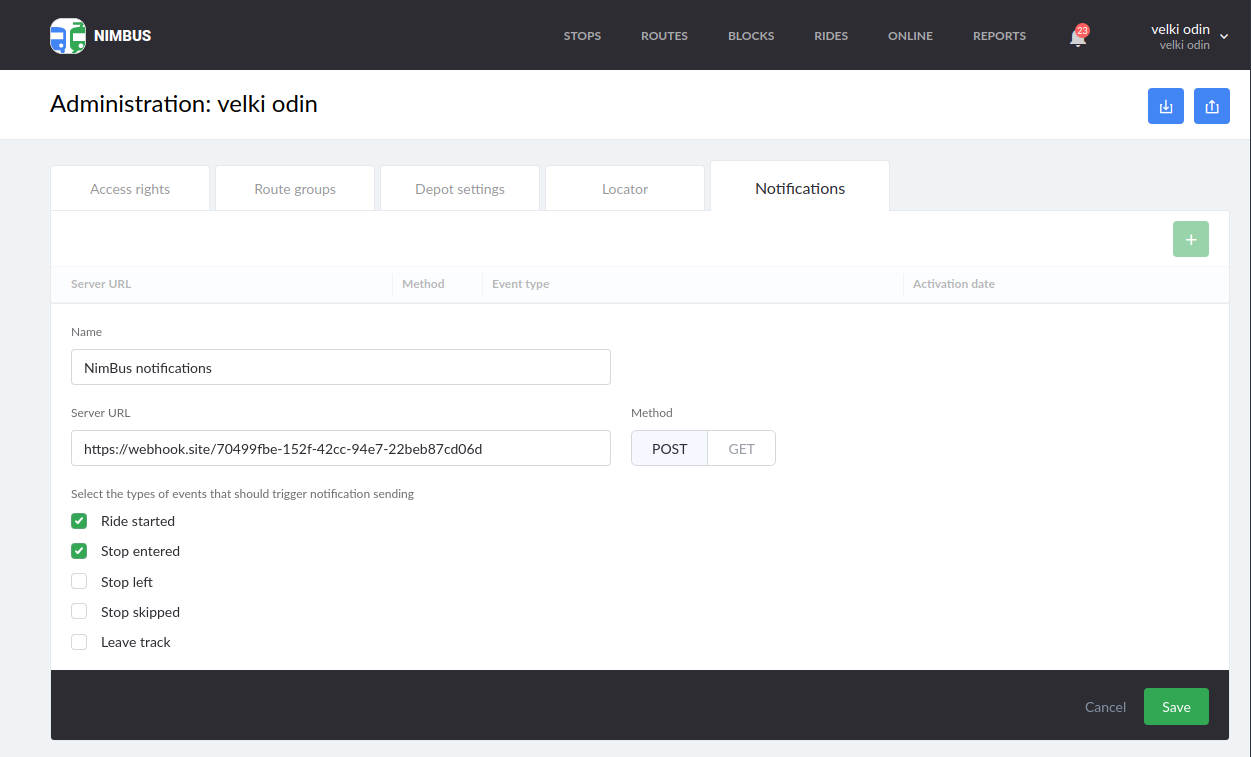Click the Cancel link
1251x757 pixels.
(x=1104, y=706)
